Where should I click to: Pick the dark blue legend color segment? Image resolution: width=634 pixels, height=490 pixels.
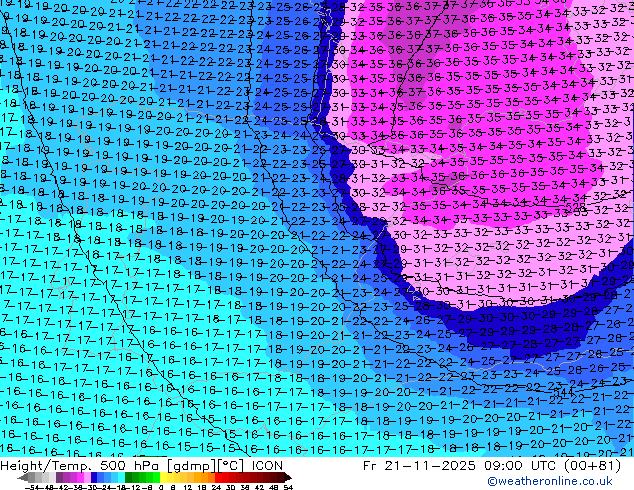tap(94, 477)
